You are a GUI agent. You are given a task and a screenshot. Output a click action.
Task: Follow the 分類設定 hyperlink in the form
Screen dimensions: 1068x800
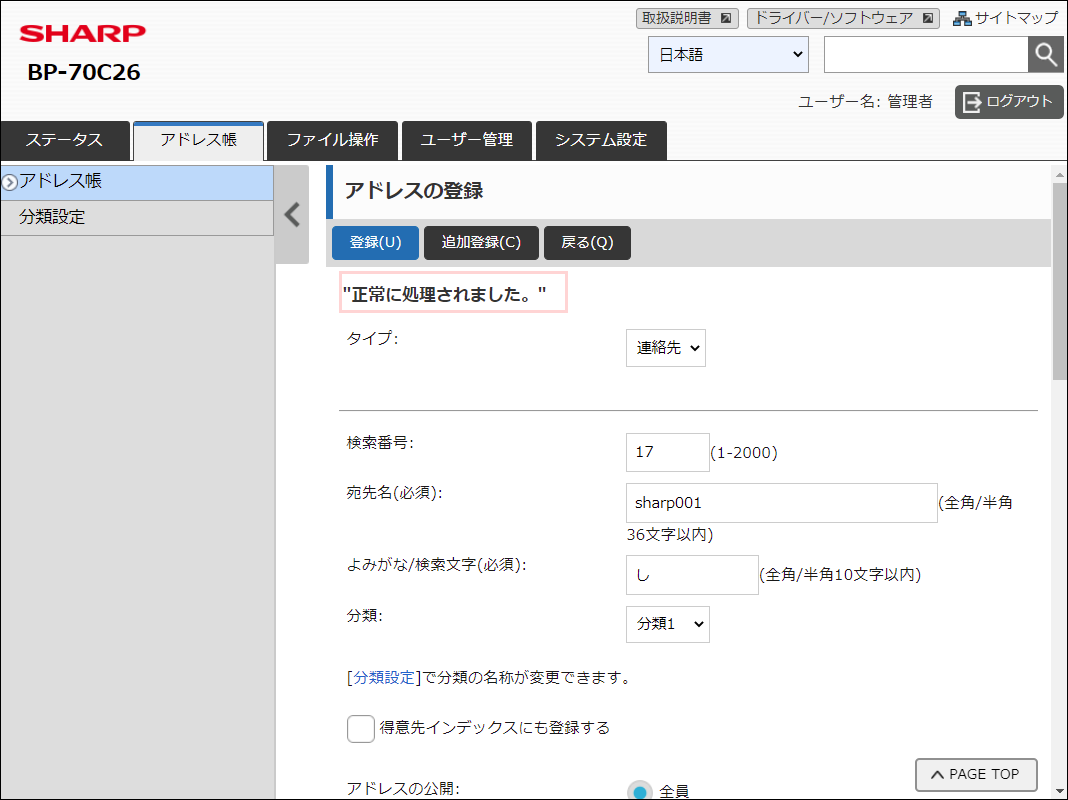tap(383, 678)
